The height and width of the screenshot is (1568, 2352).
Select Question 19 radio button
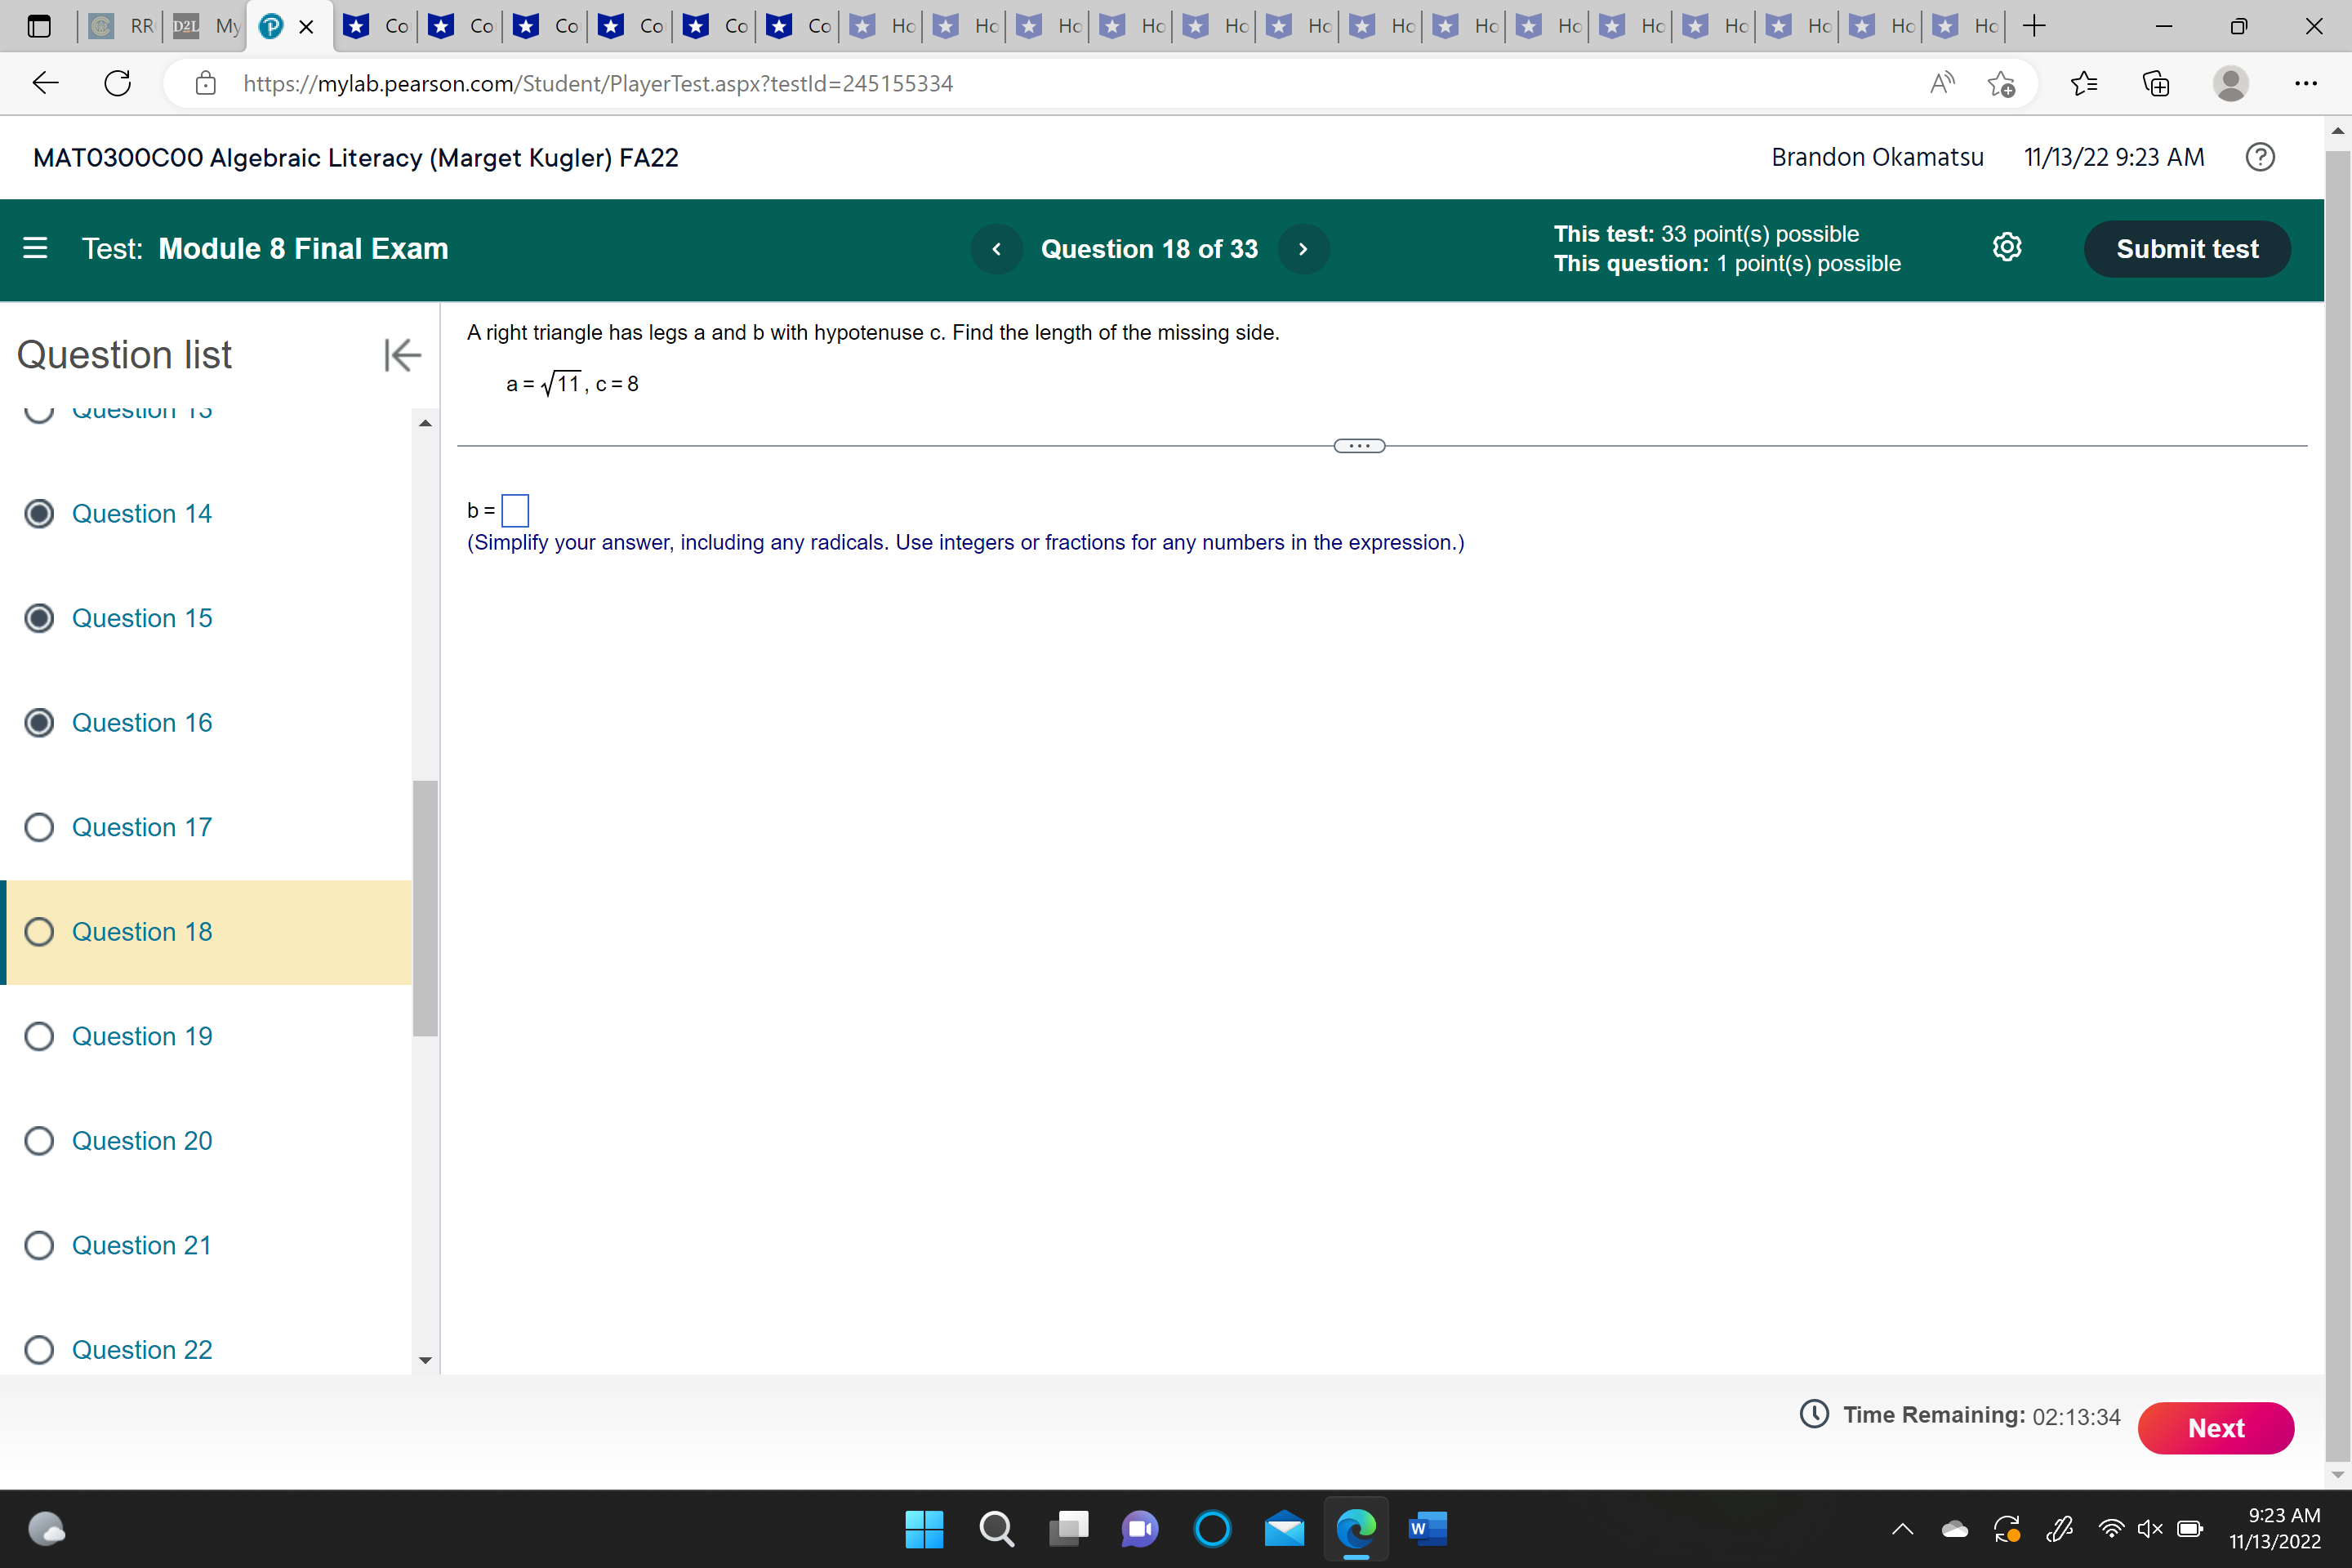(39, 1036)
